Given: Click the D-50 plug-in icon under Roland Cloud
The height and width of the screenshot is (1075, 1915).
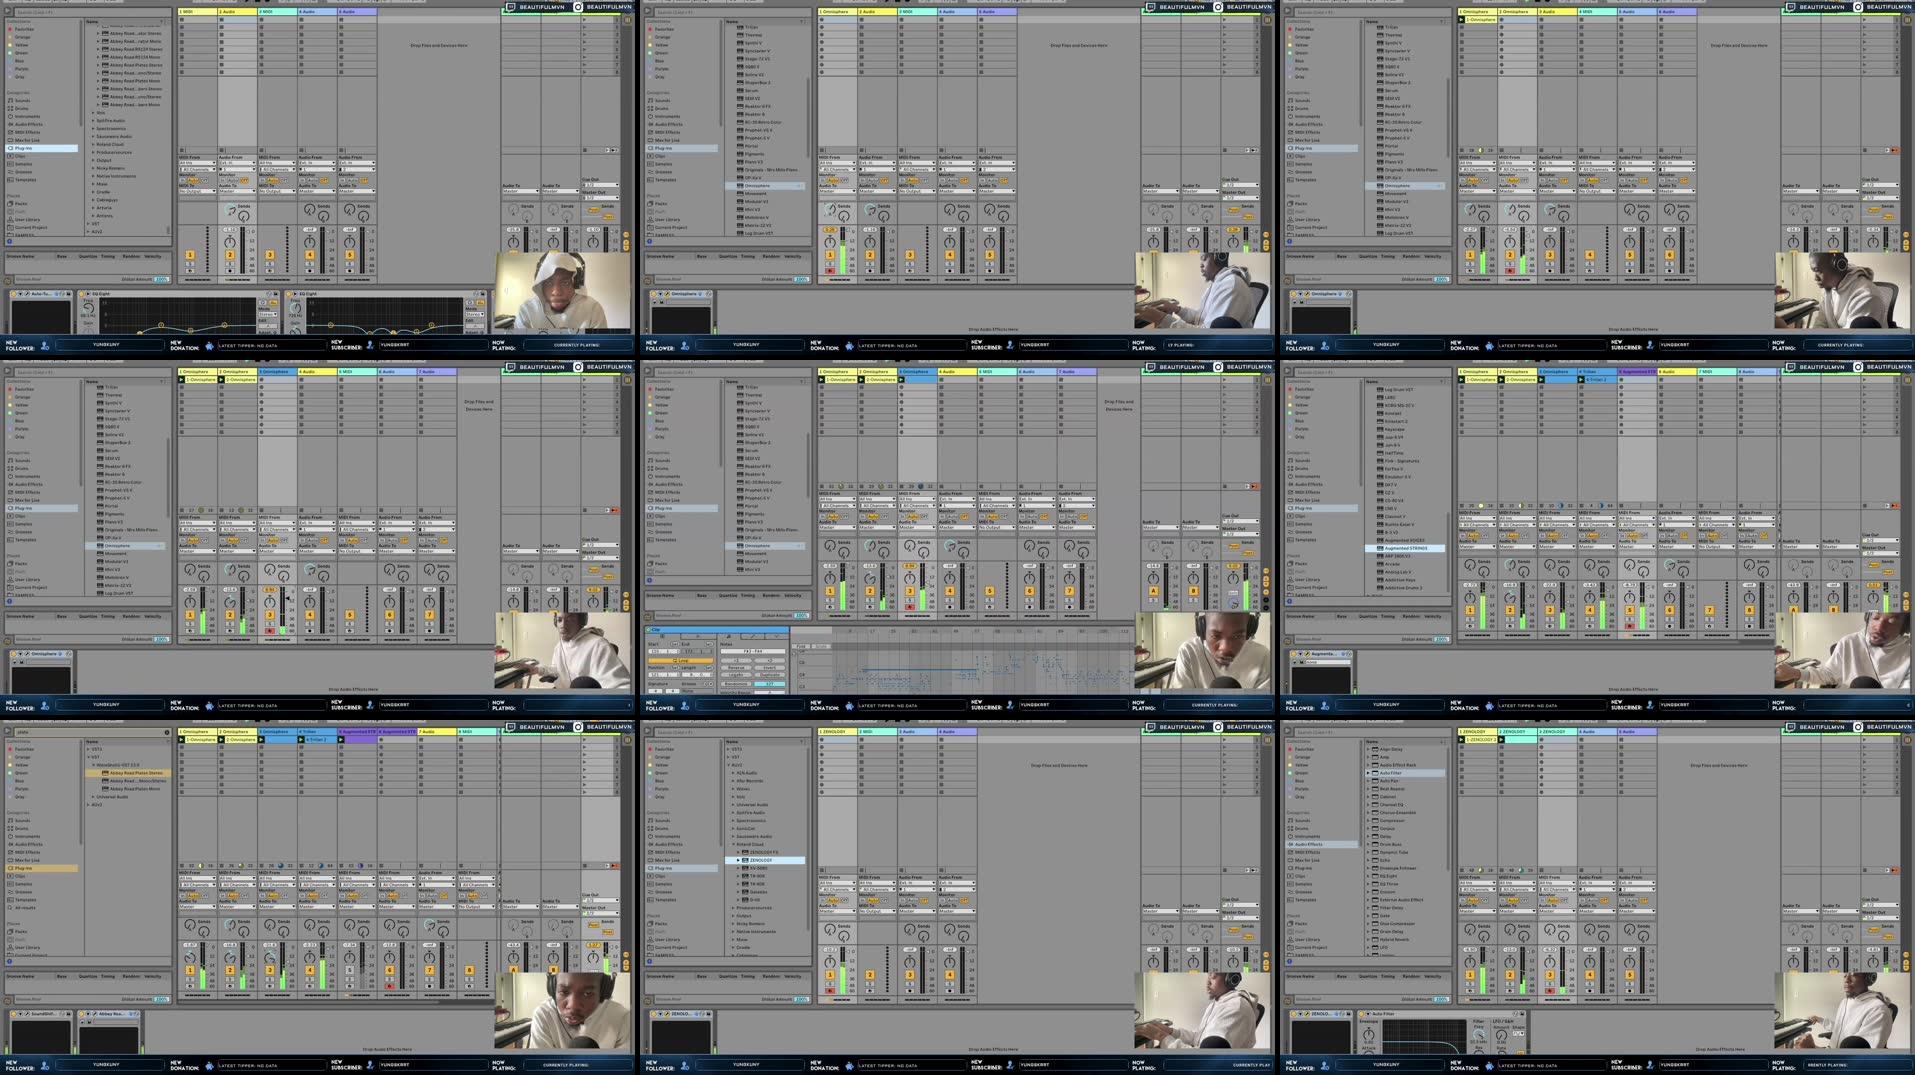Looking at the screenshot, I should 745,900.
